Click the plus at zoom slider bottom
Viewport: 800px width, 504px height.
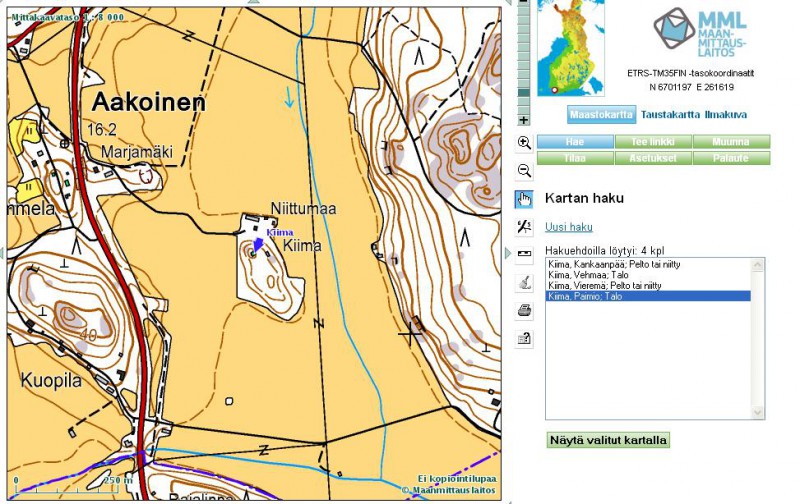click(524, 120)
